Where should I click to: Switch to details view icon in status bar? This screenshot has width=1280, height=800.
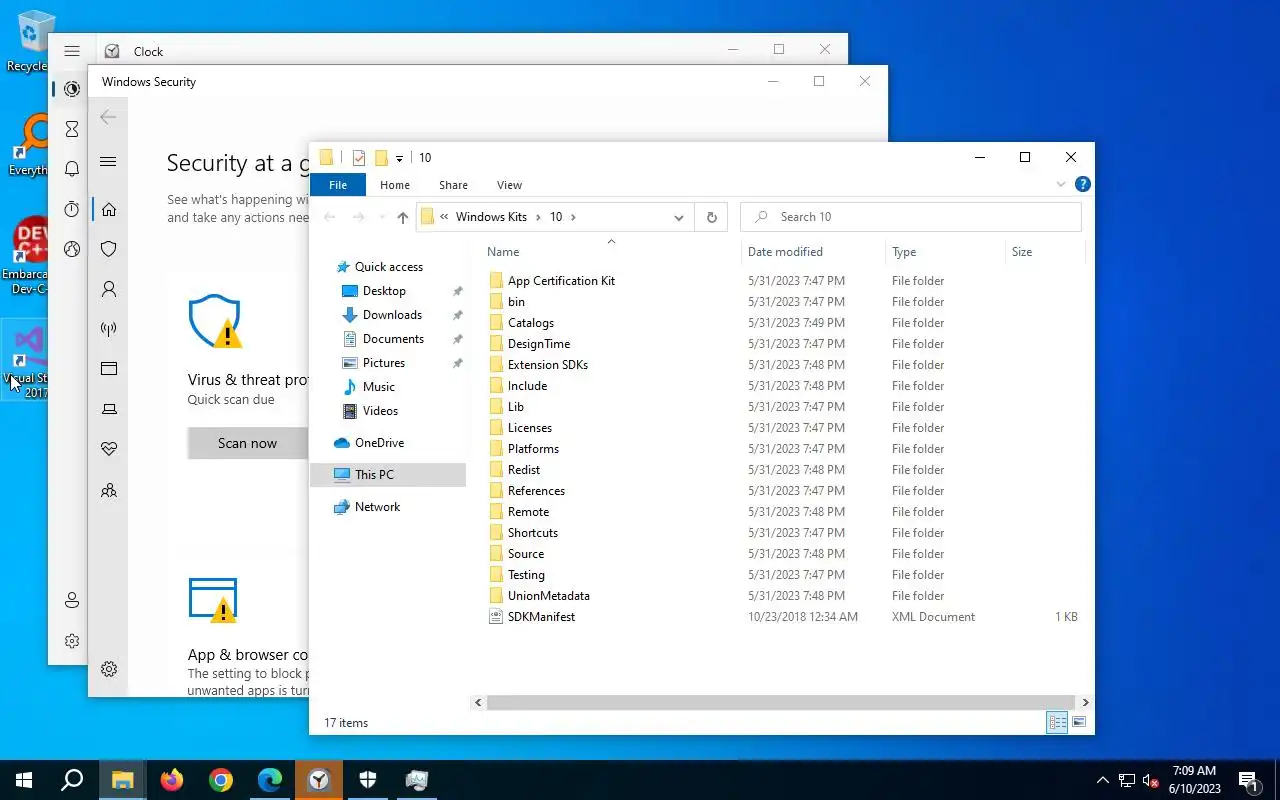(1057, 722)
